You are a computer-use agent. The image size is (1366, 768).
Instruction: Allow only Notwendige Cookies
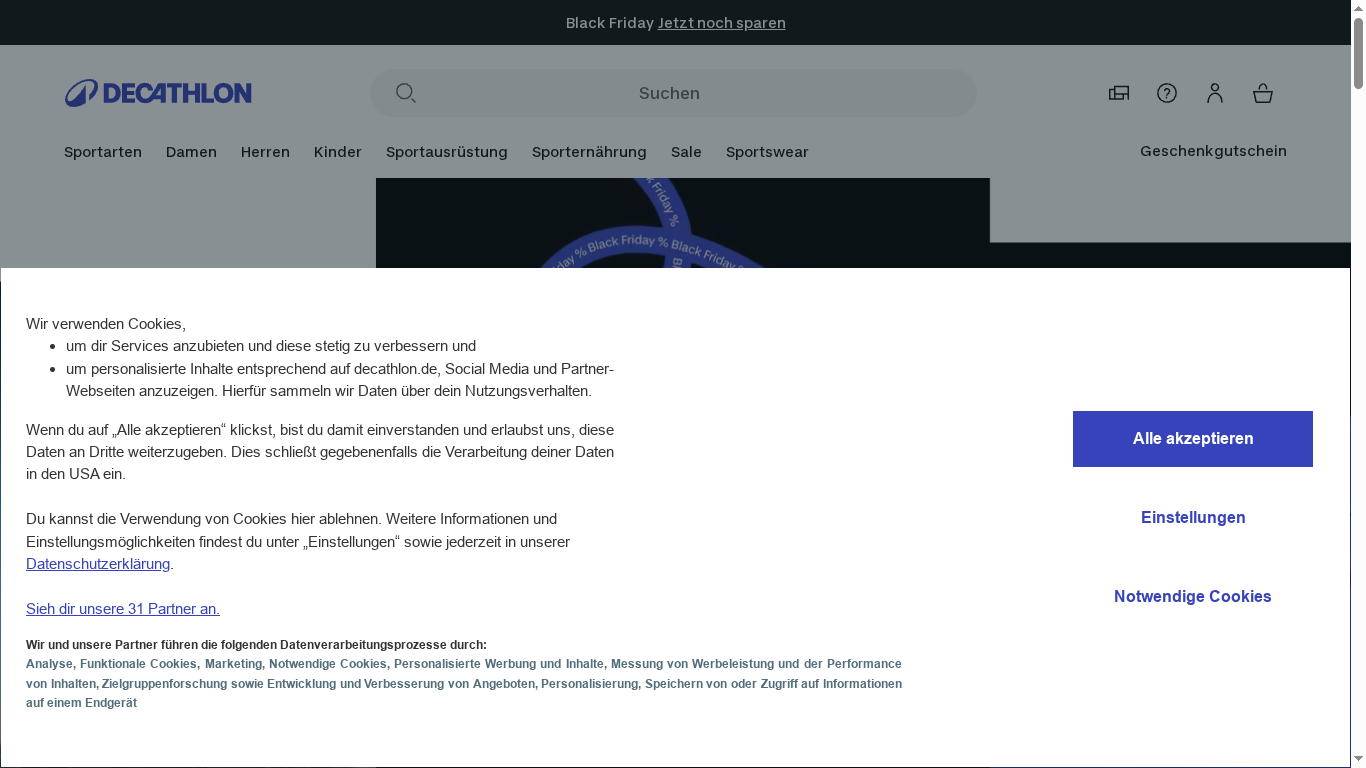1192,596
